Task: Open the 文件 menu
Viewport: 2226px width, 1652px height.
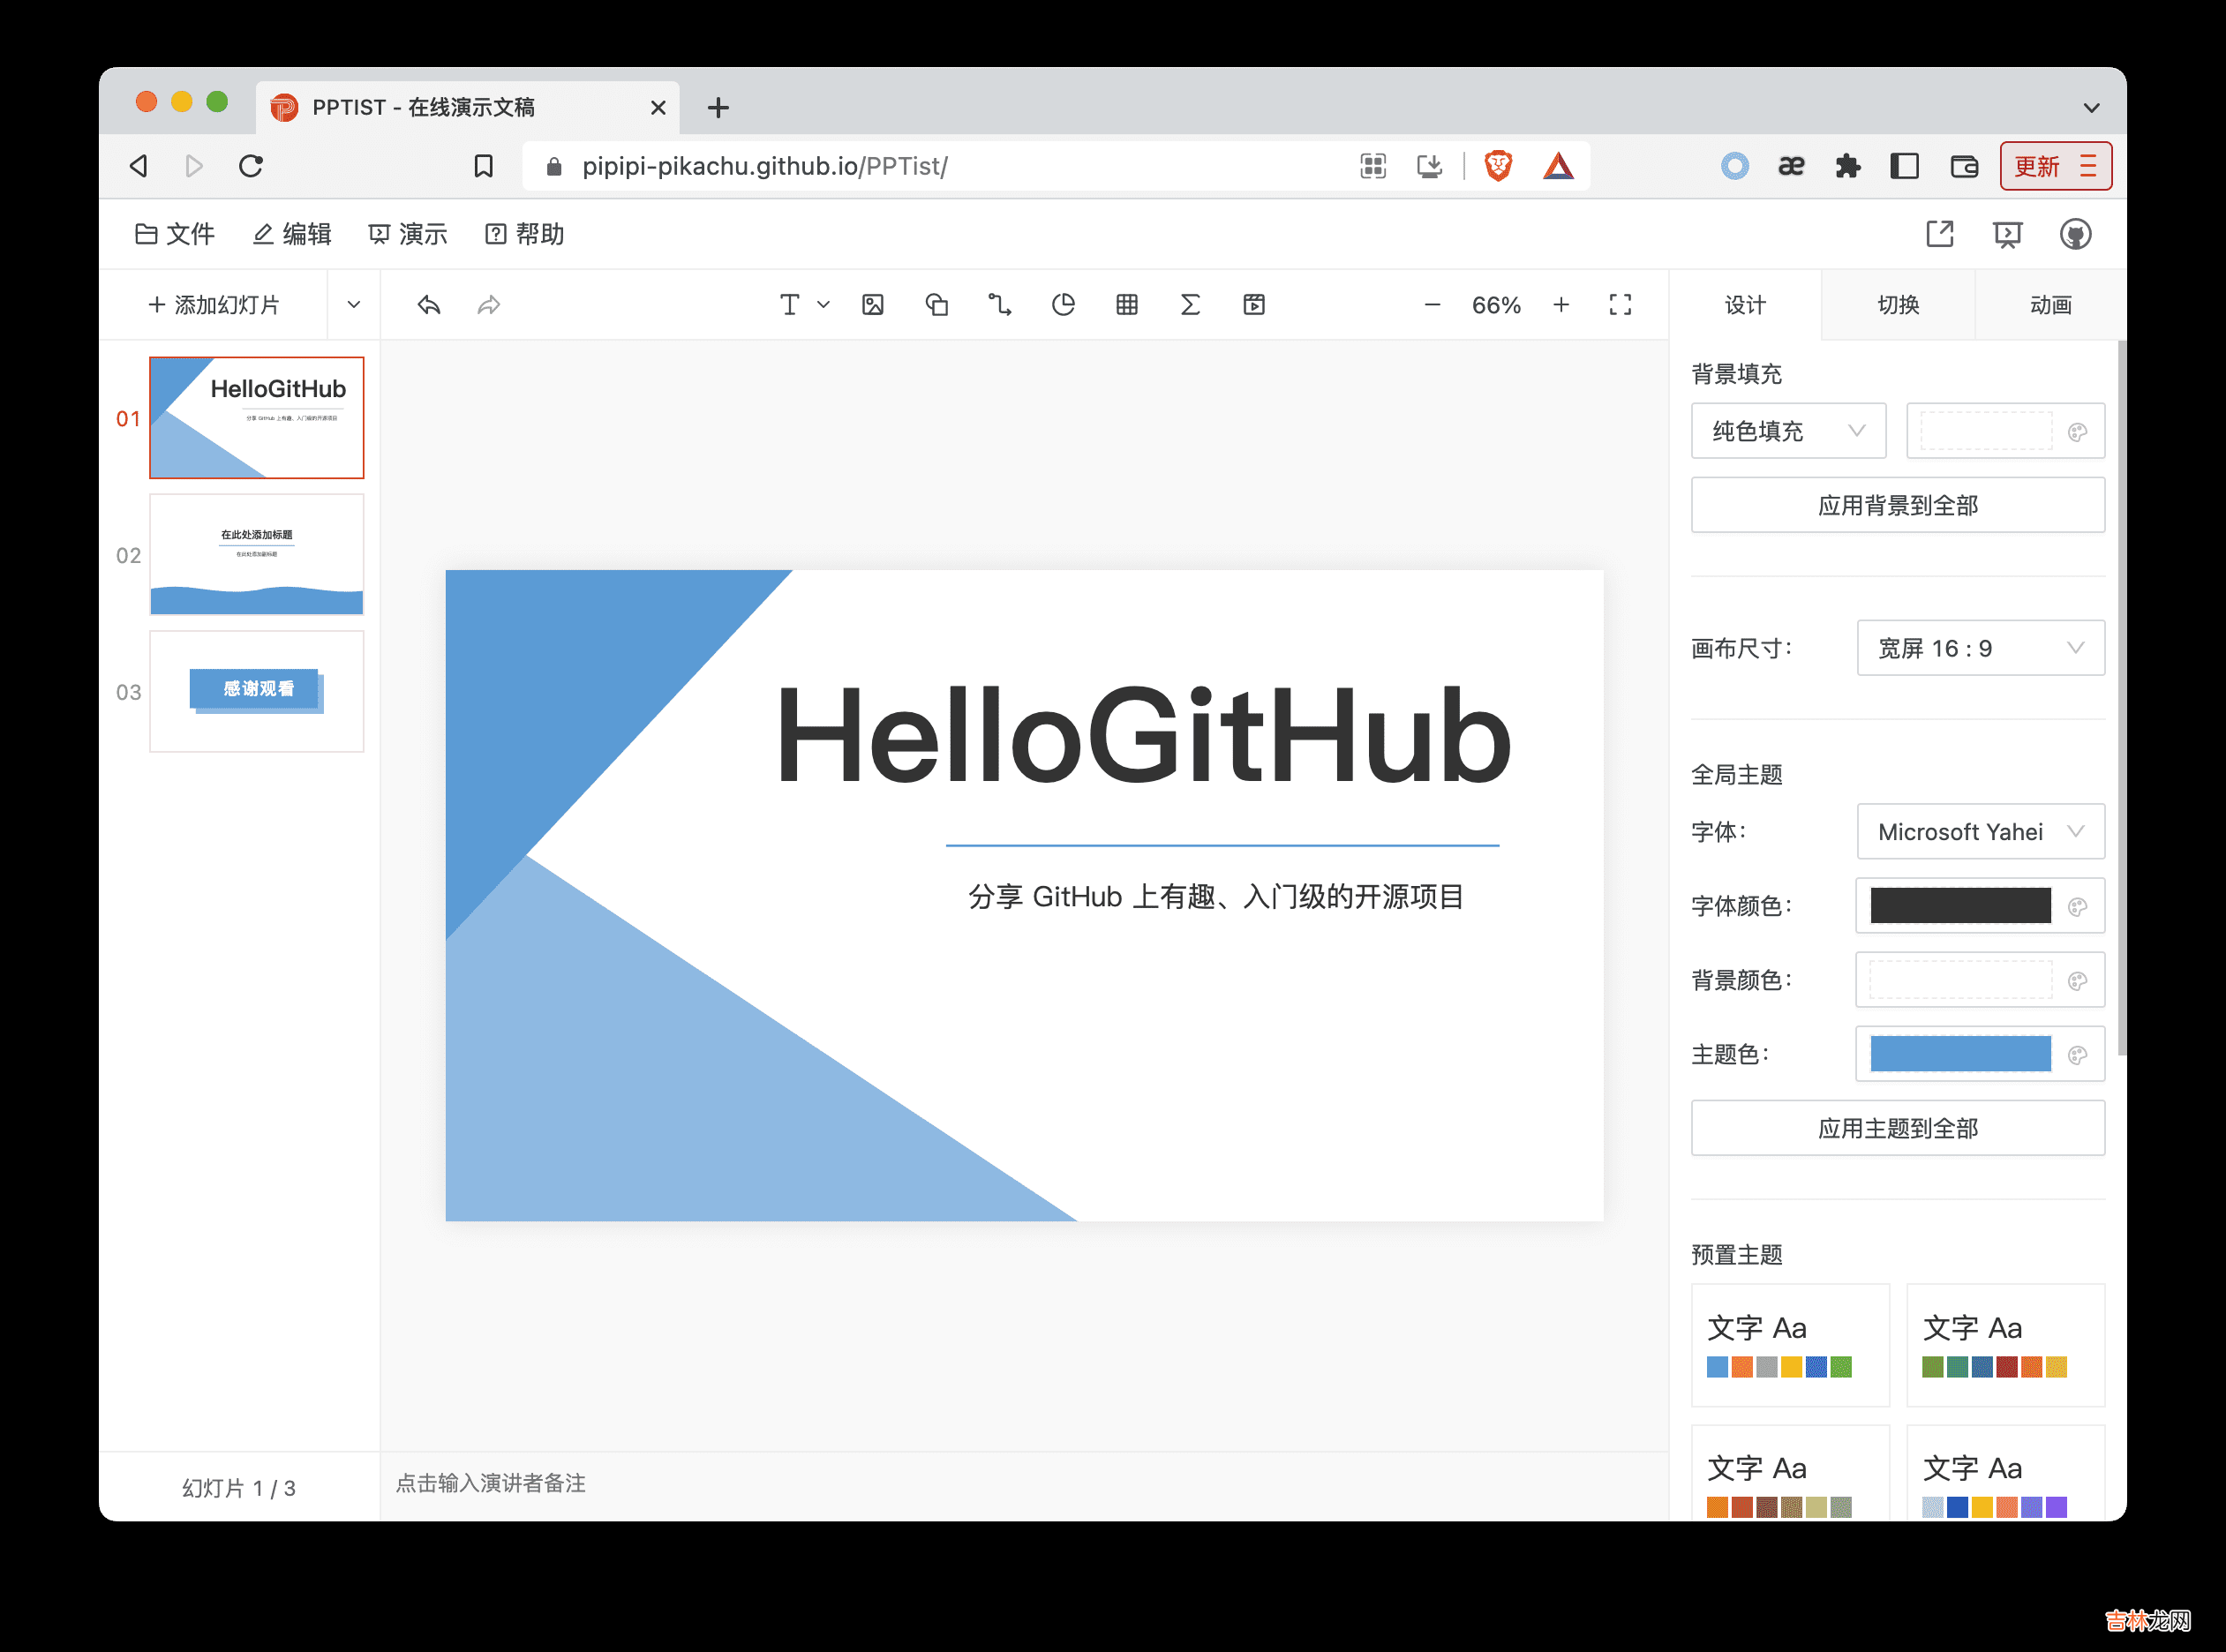Action: pos(175,234)
